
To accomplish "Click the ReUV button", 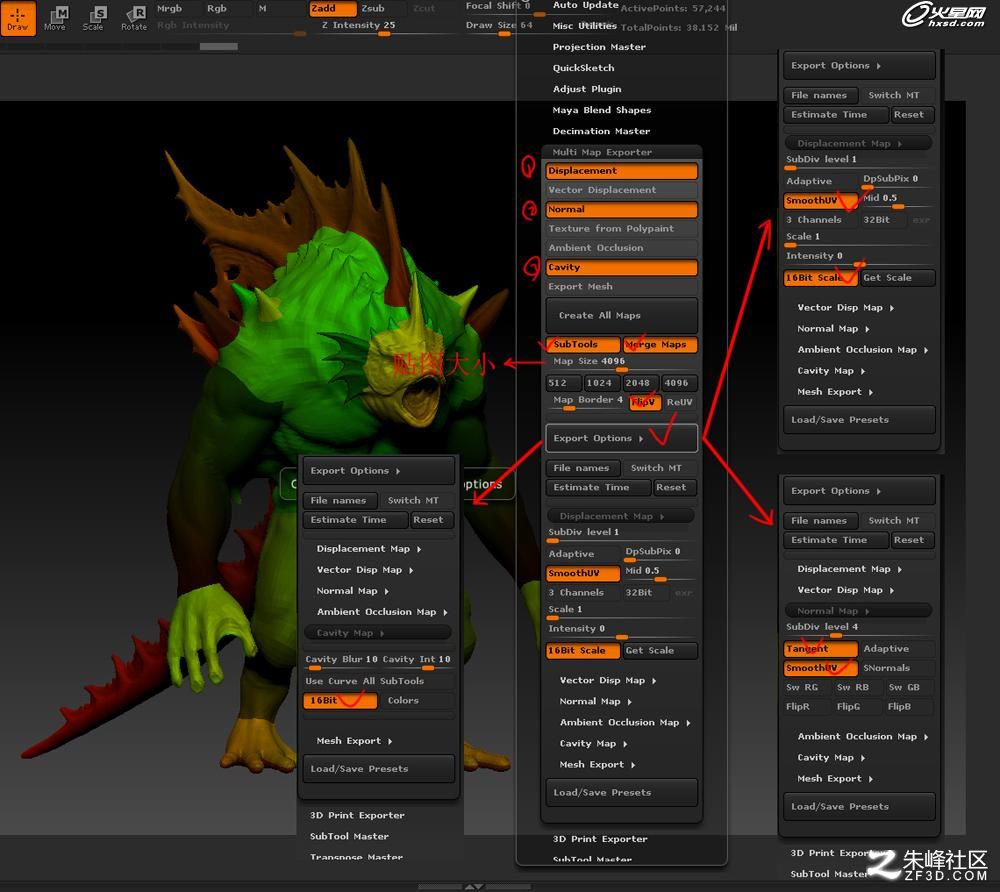I will click(x=680, y=402).
